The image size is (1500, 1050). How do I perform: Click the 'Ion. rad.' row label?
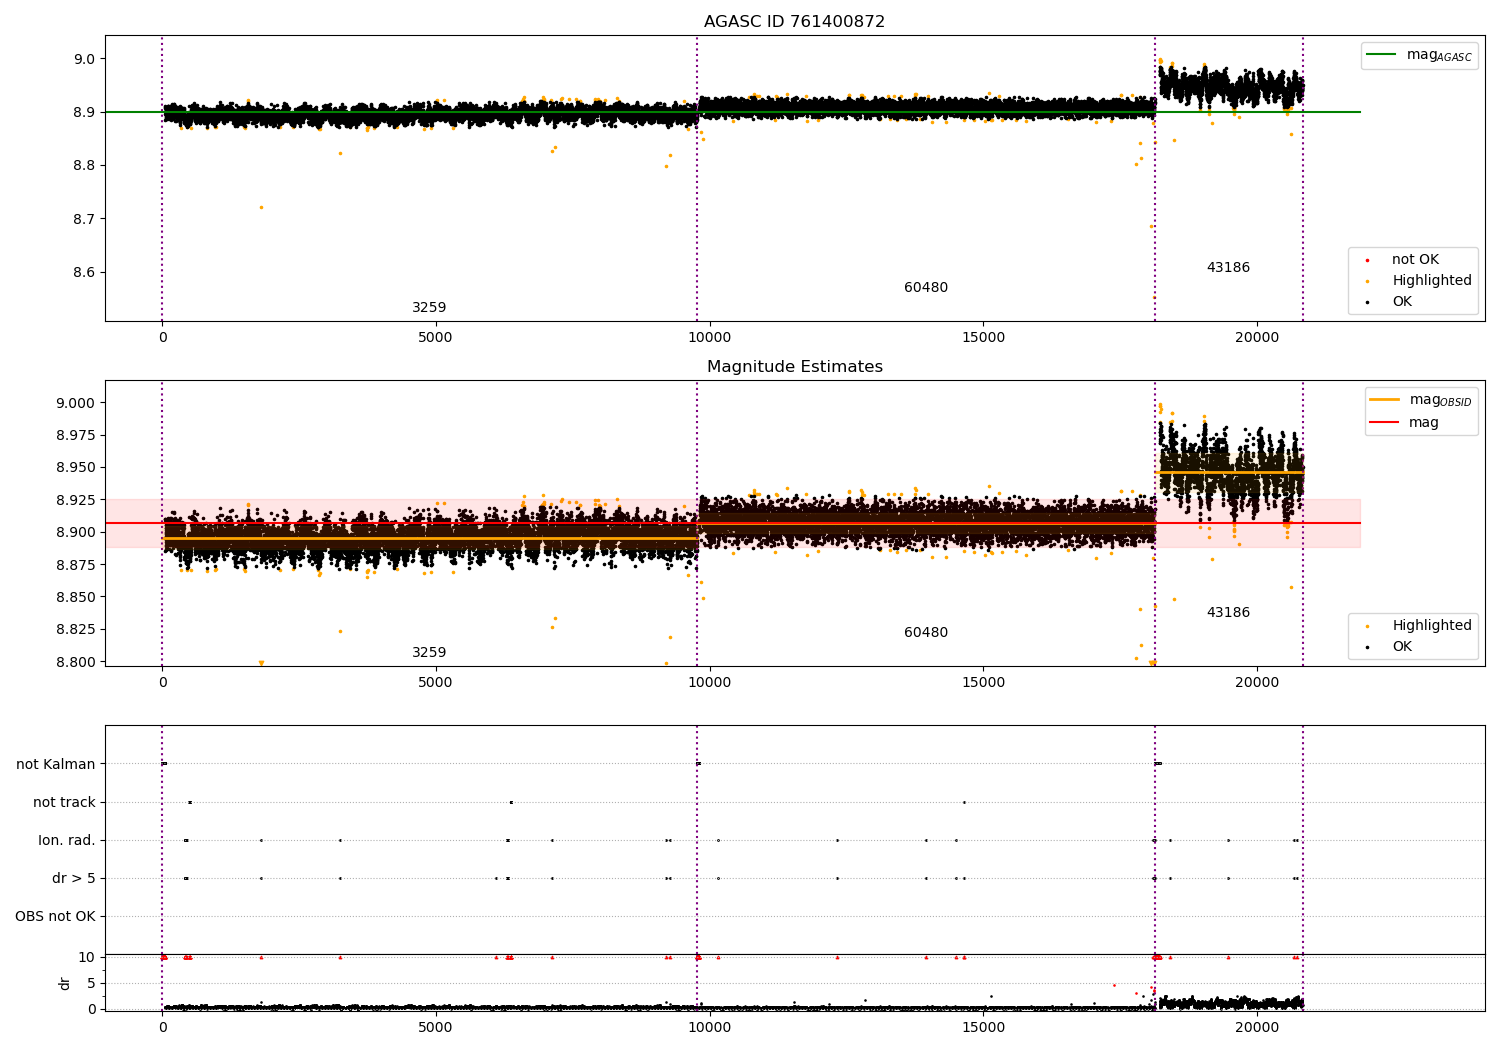pos(67,841)
